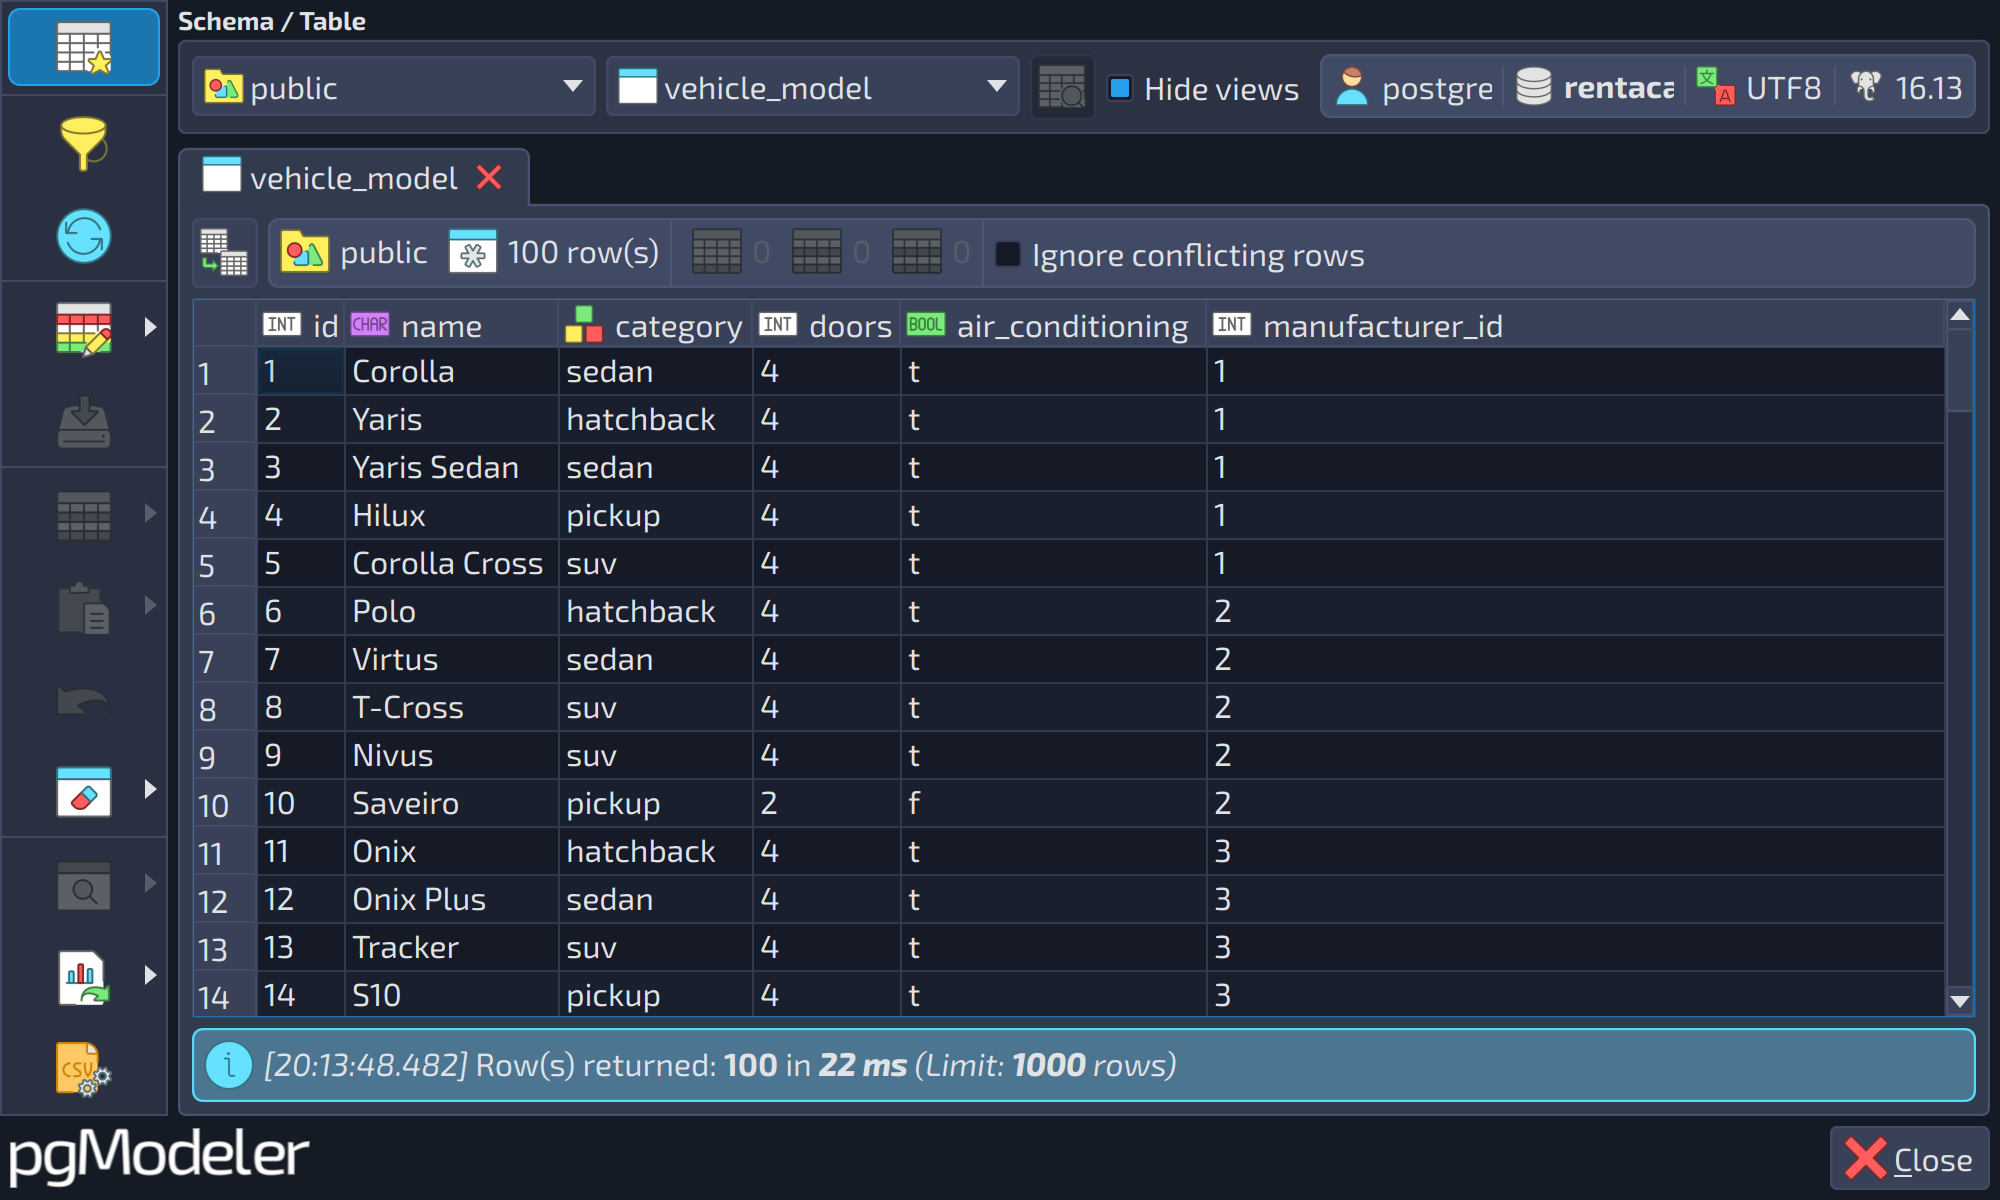Click the doors value 2 cell
The height and width of the screenshot is (1200, 2000).
point(826,803)
